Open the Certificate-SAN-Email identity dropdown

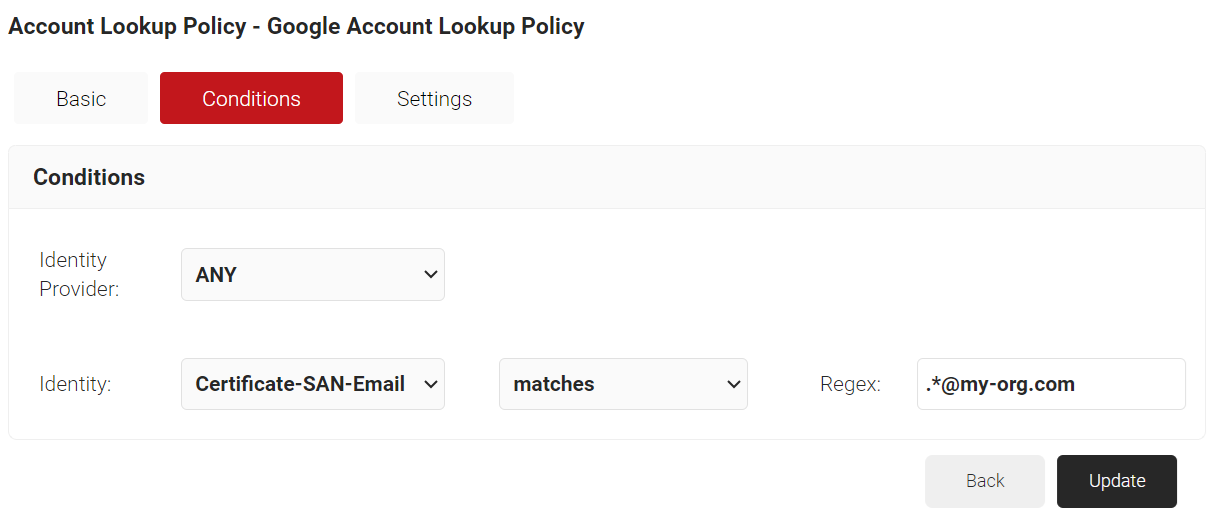[x=312, y=384]
